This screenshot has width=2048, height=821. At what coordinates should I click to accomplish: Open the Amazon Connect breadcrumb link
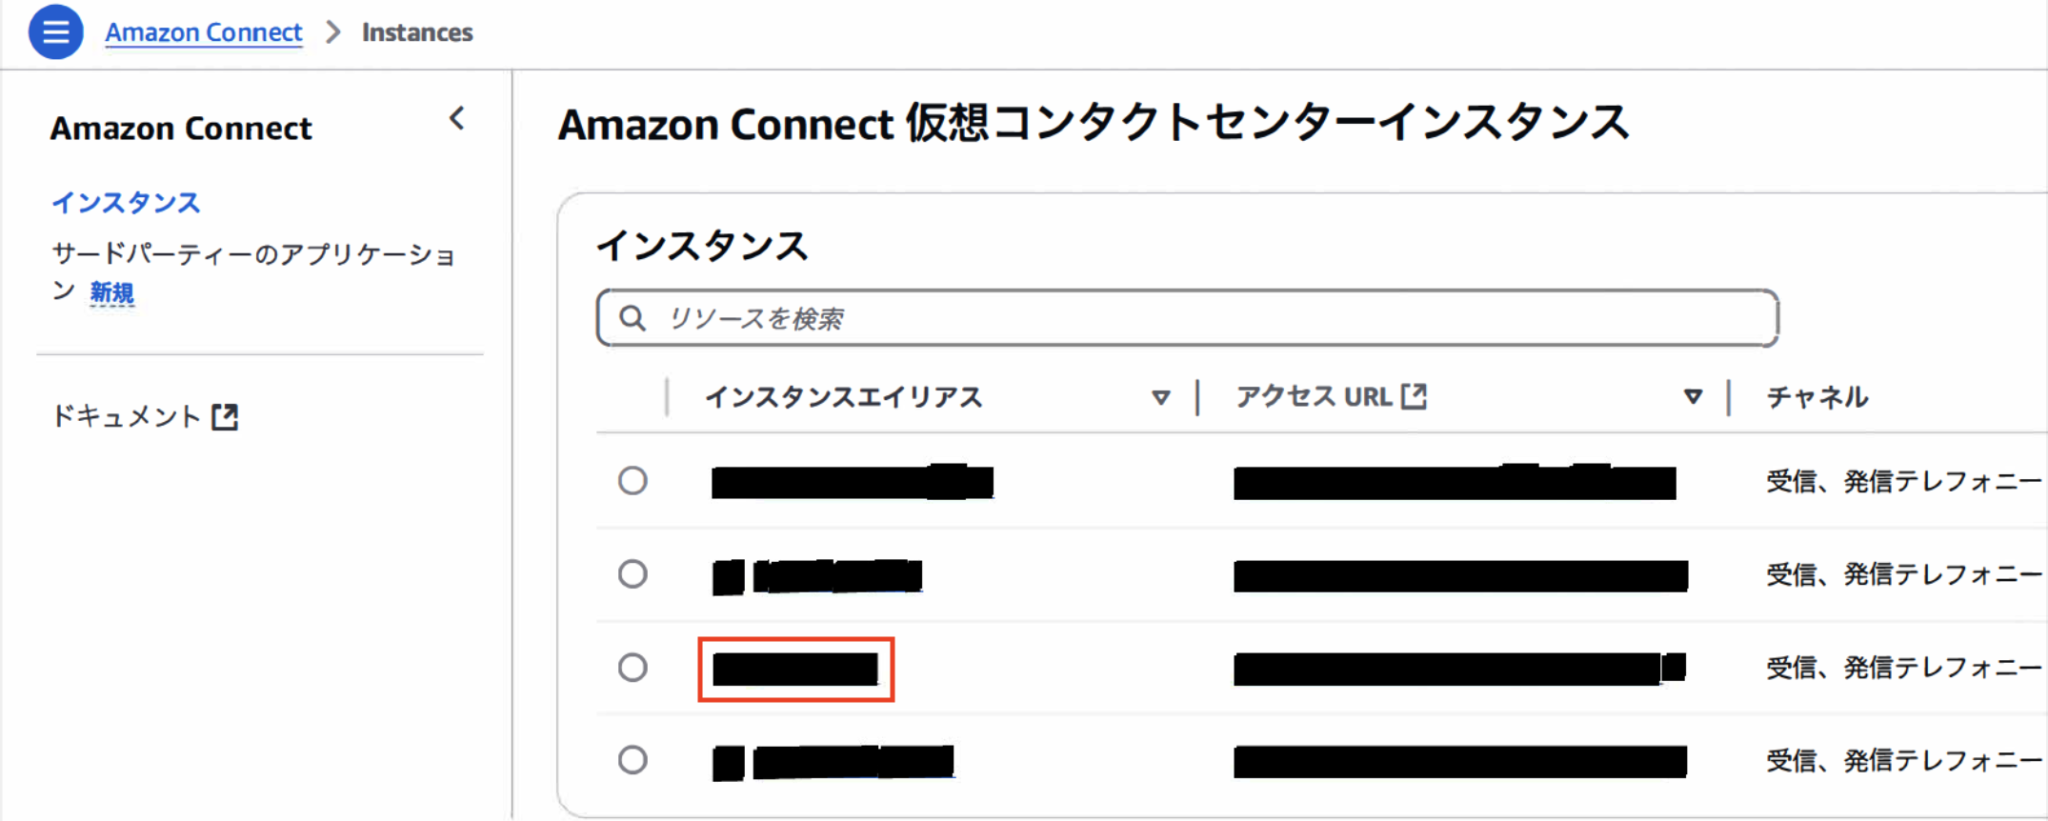click(x=203, y=31)
